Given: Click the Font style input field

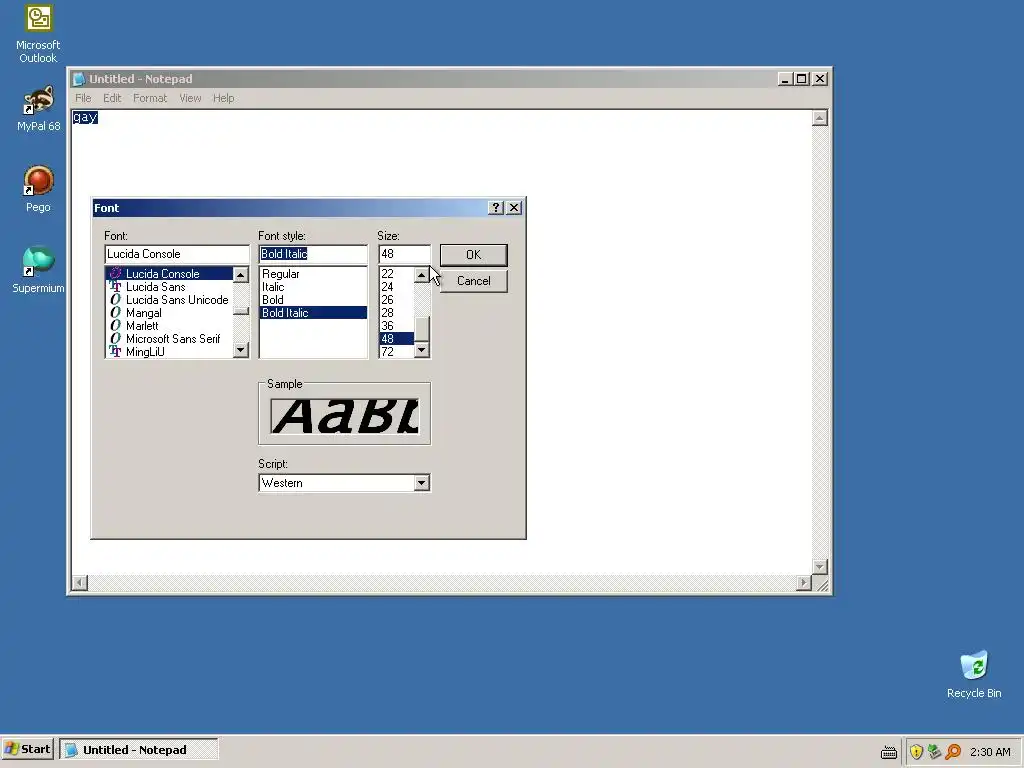Looking at the screenshot, I should (x=313, y=254).
